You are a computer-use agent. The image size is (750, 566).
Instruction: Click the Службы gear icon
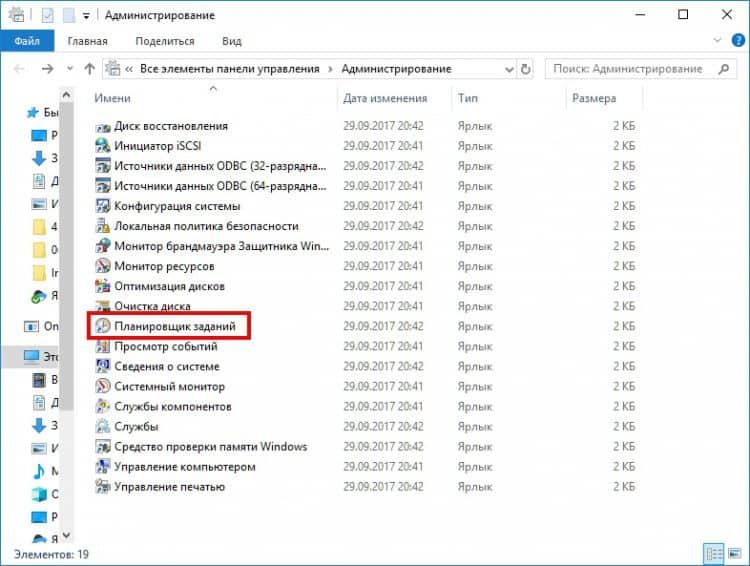[103, 426]
